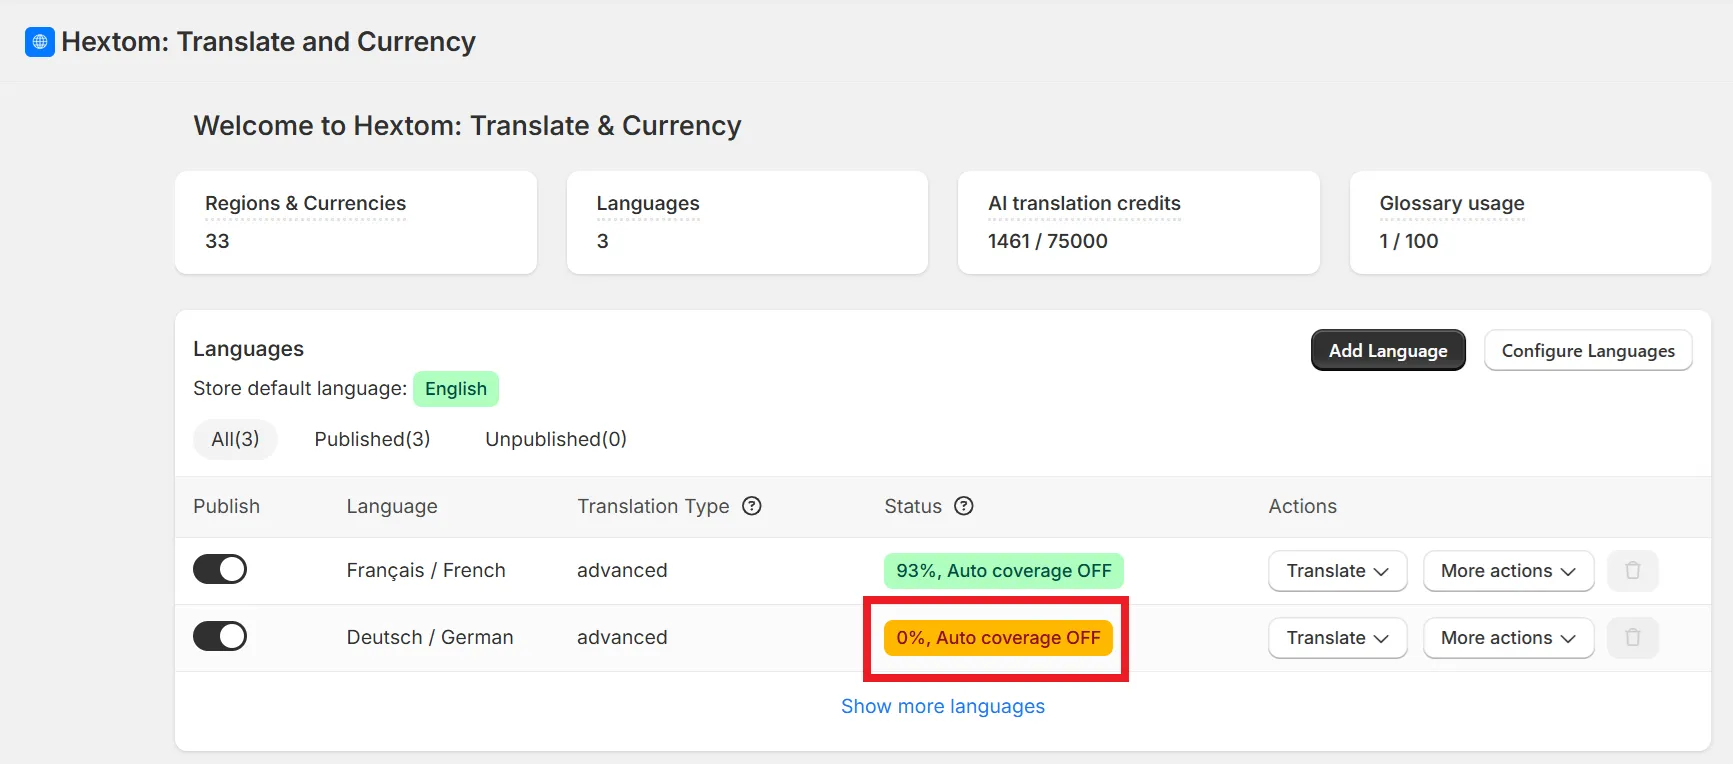Click the 1461 / 75000 credits value

click(1048, 241)
